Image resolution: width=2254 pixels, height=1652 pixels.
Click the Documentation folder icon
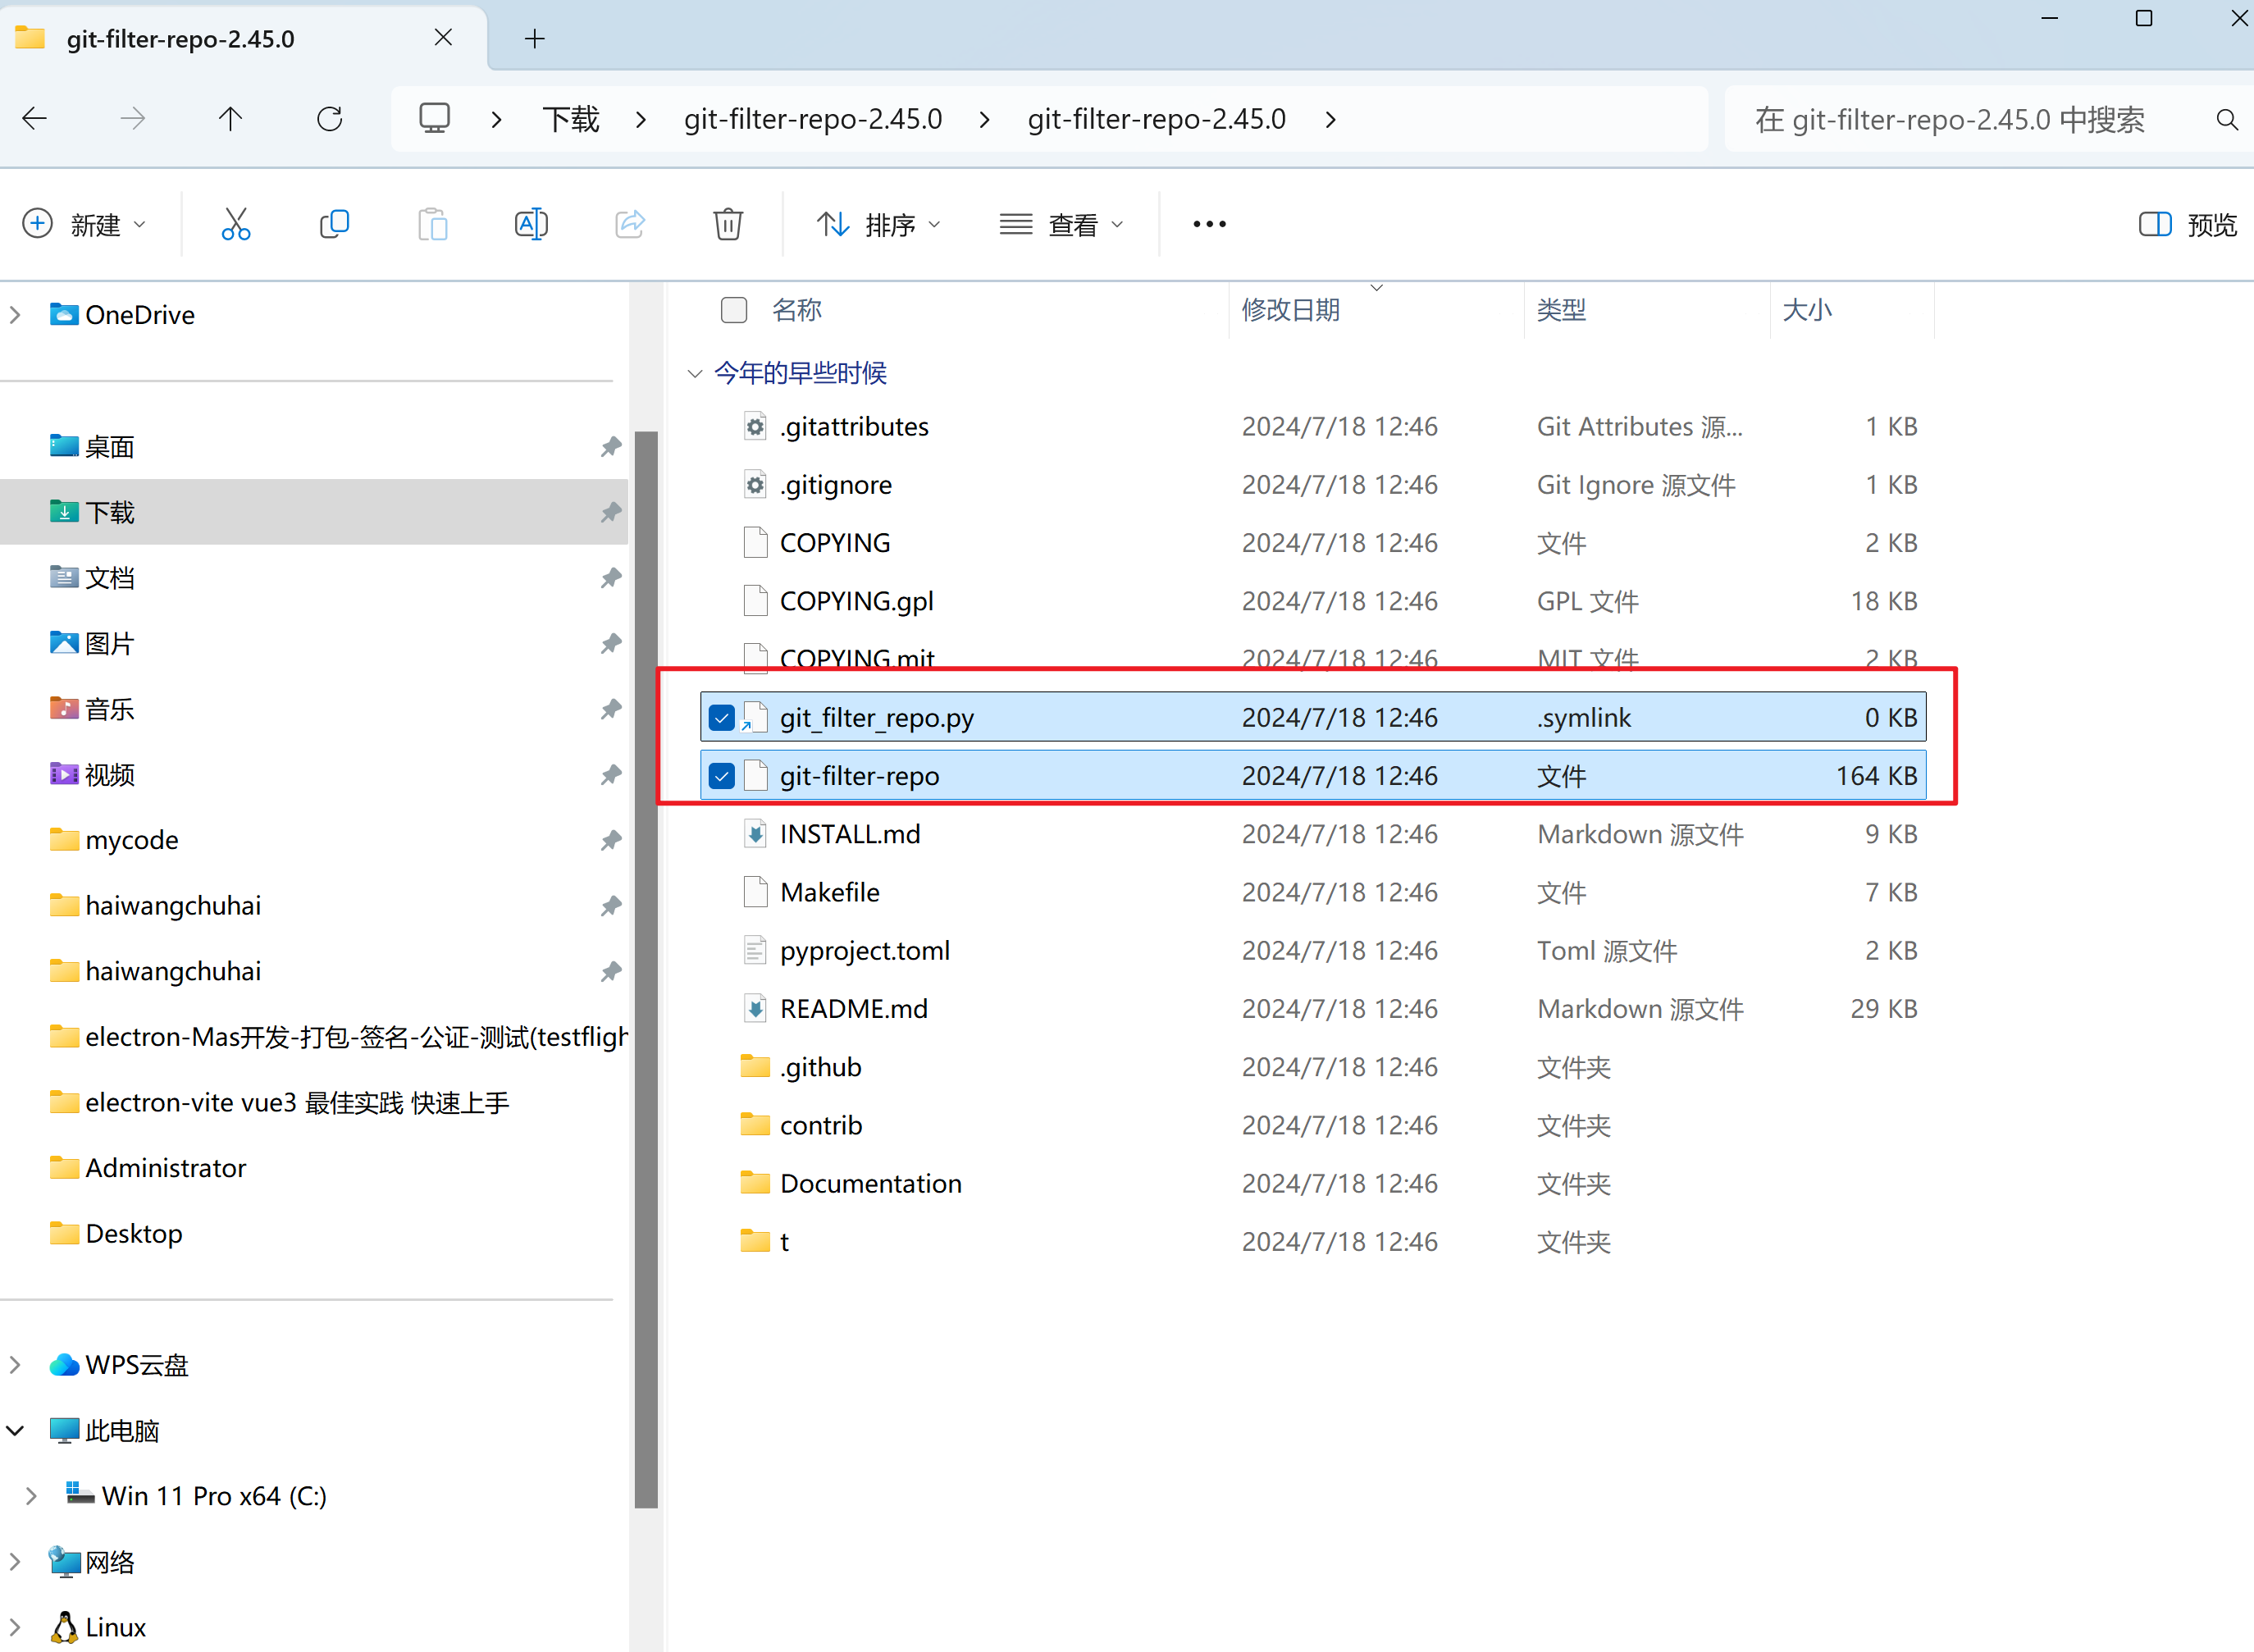(x=755, y=1183)
